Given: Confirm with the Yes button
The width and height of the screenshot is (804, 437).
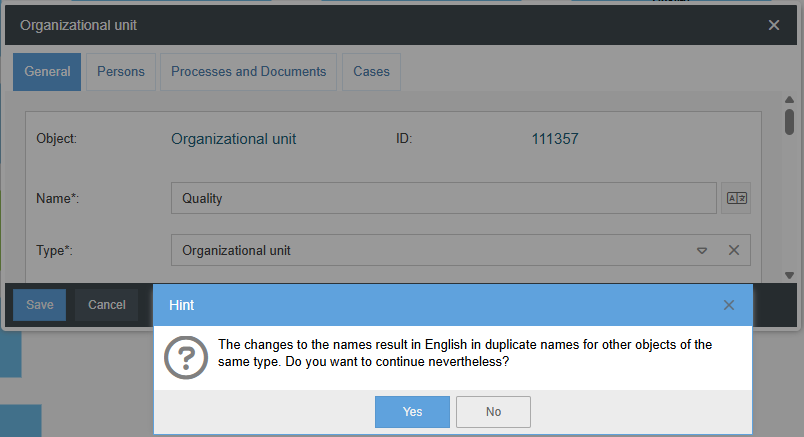Looking at the screenshot, I should pos(412,412).
